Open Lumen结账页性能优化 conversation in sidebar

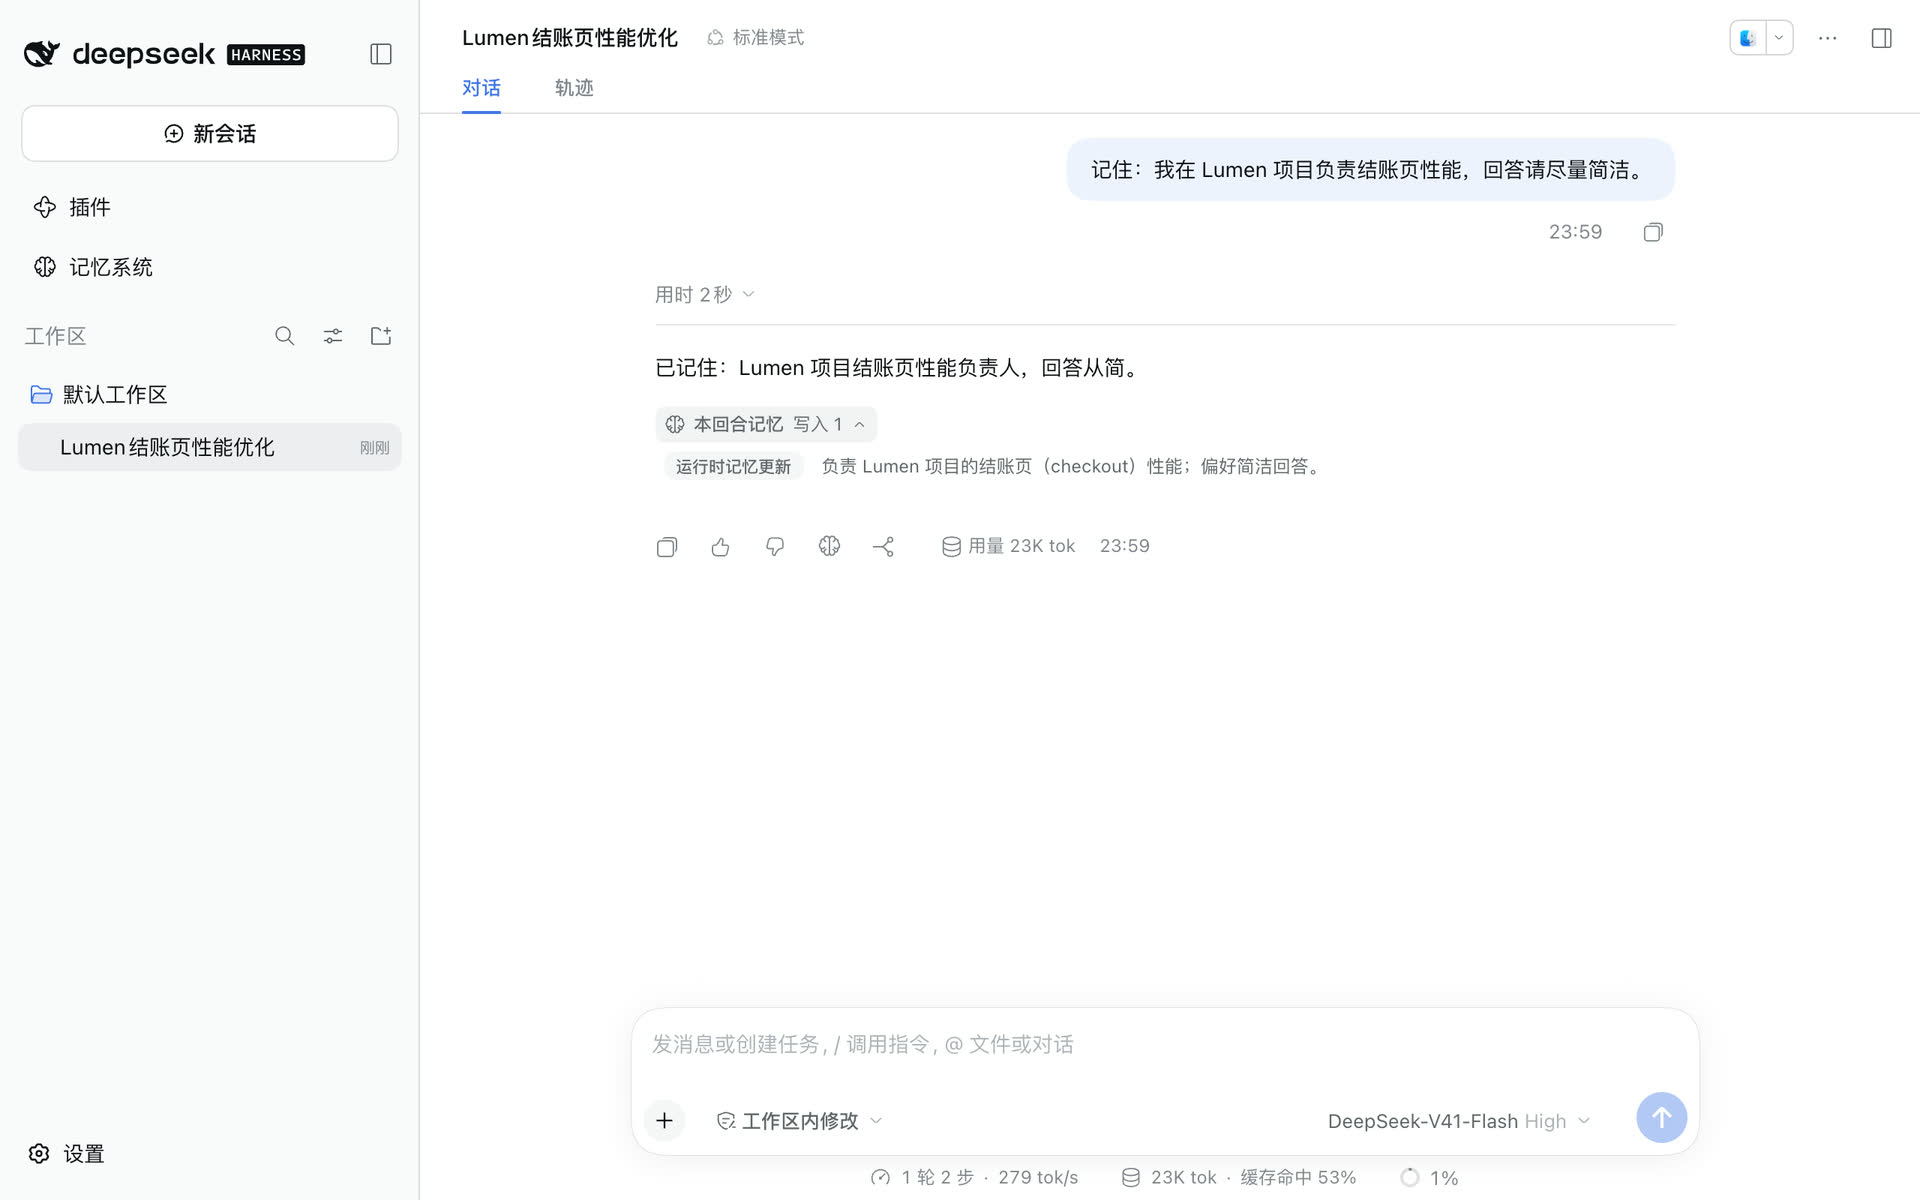tap(210, 447)
